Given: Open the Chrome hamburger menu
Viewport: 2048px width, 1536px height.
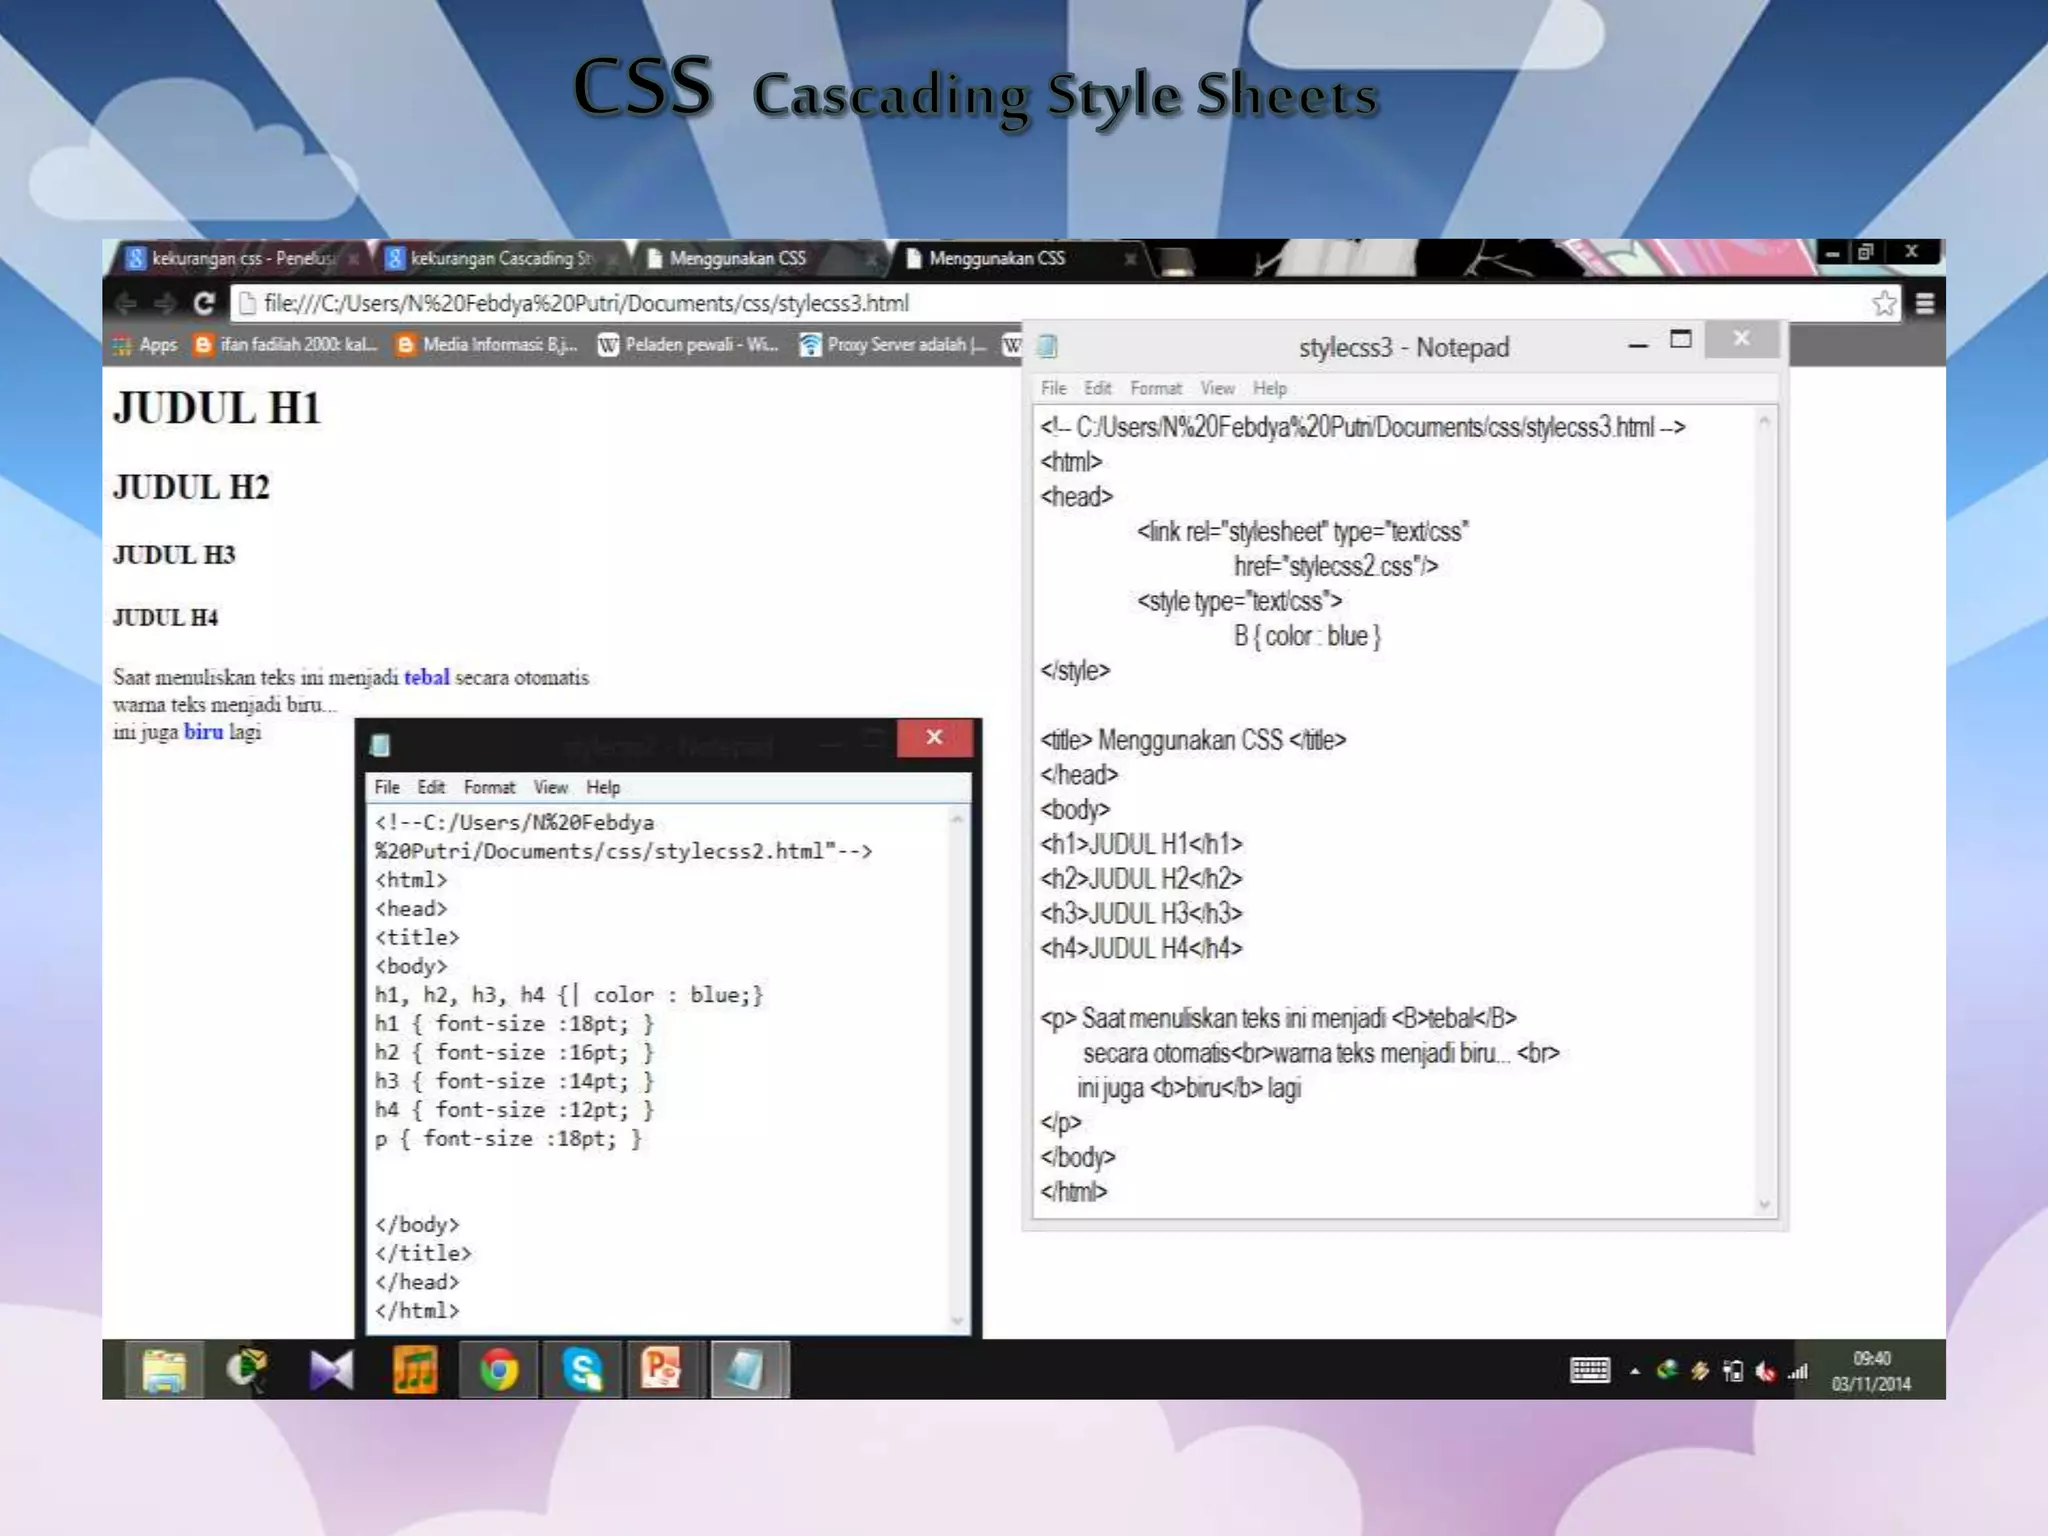Looking at the screenshot, I should [x=1924, y=303].
